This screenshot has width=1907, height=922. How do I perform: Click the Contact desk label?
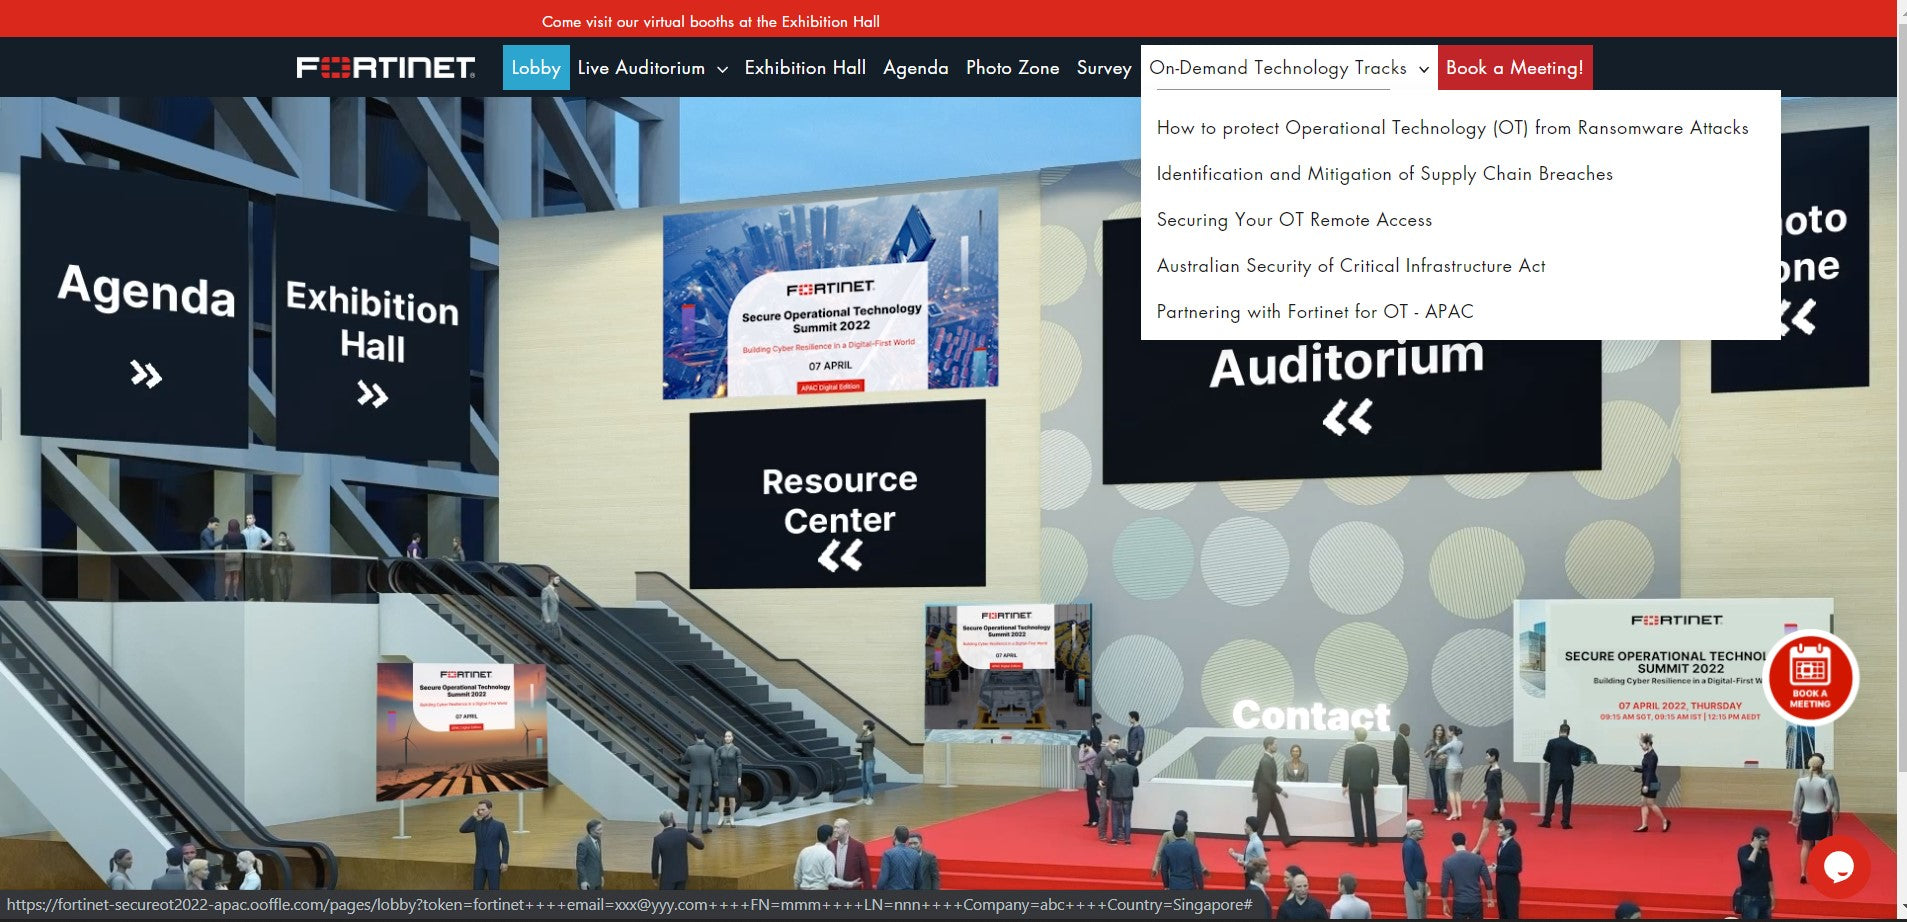coord(1311,715)
